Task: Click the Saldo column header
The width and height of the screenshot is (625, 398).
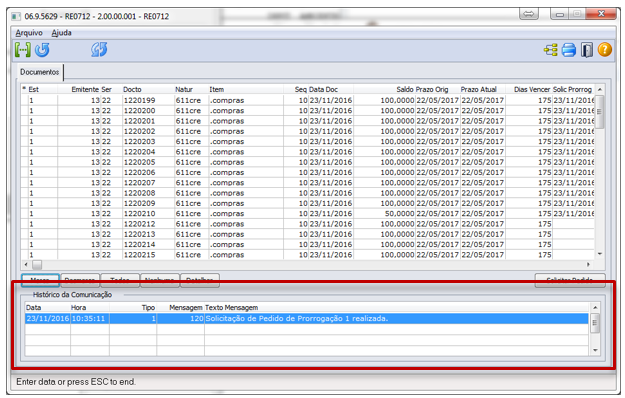Action: [x=405, y=90]
